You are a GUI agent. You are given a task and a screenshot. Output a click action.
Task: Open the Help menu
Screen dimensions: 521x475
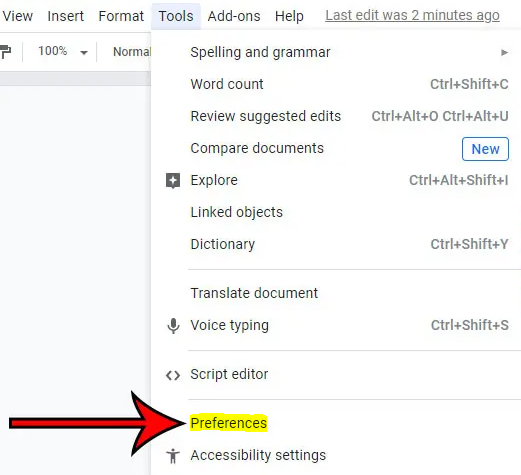(x=289, y=16)
